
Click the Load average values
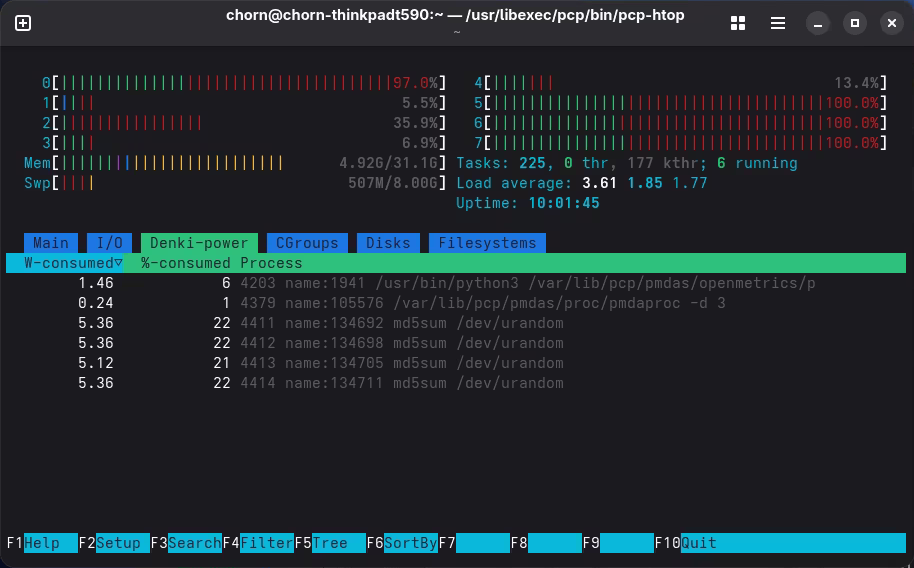(x=645, y=183)
